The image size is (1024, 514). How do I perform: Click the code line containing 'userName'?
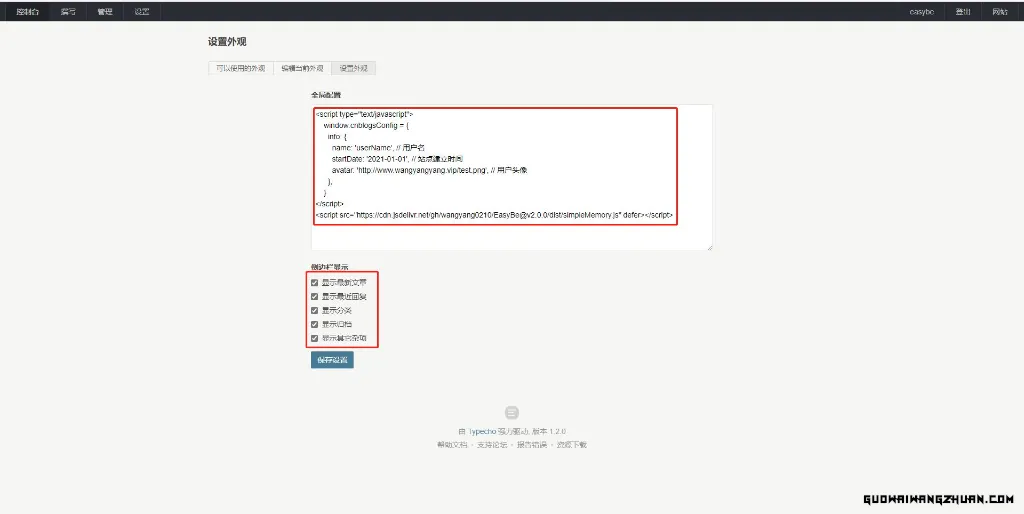click(378, 148)
